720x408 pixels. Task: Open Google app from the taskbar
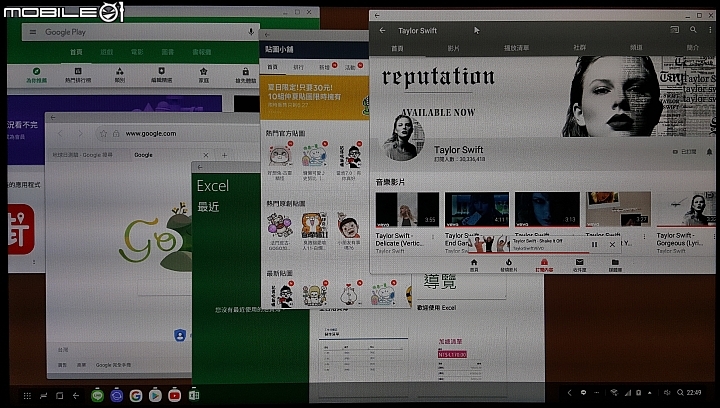click(136, 395)
